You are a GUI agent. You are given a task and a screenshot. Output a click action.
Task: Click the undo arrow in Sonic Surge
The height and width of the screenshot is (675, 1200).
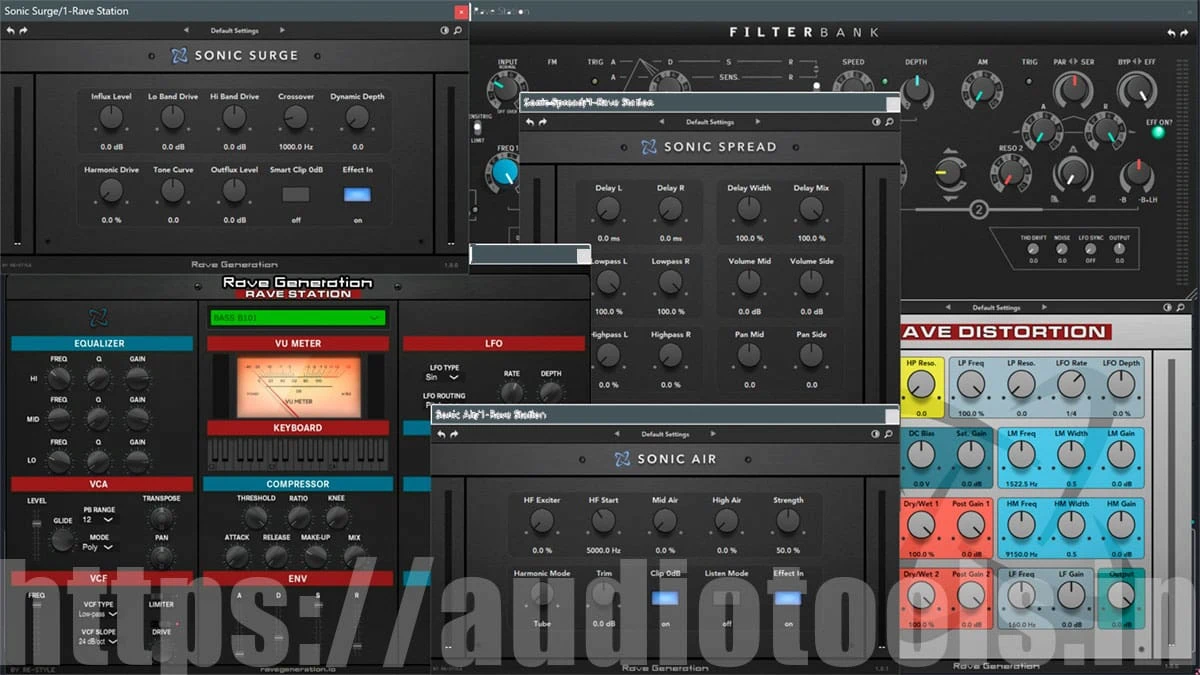pyautogui.click(x=11, y=31)
